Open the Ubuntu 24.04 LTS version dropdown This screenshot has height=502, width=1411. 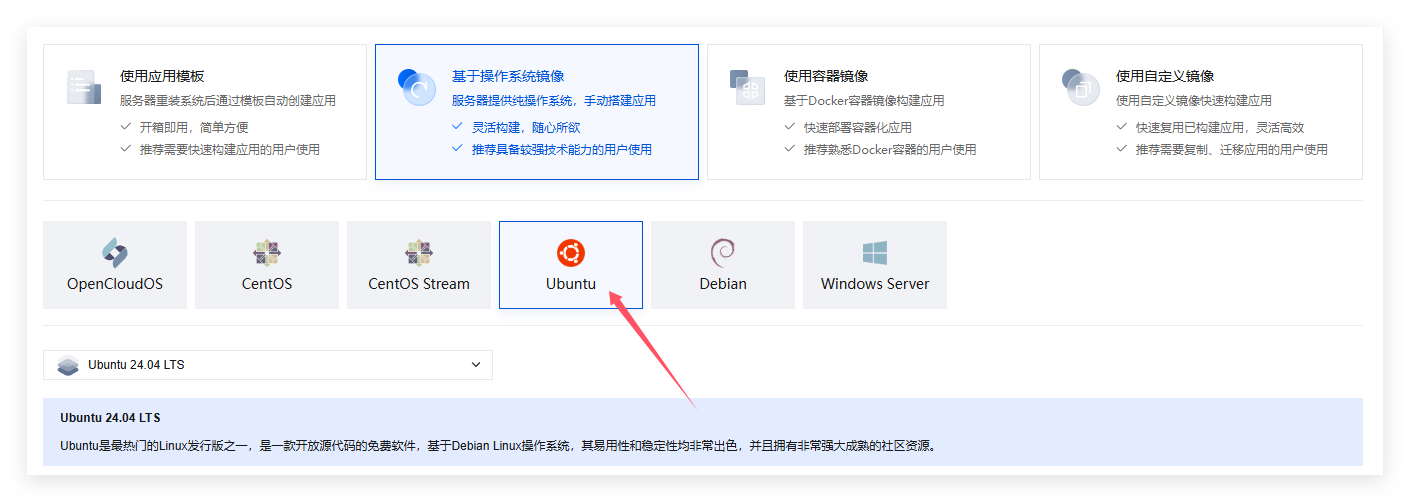pyautogui.click(x=268, y=365)
